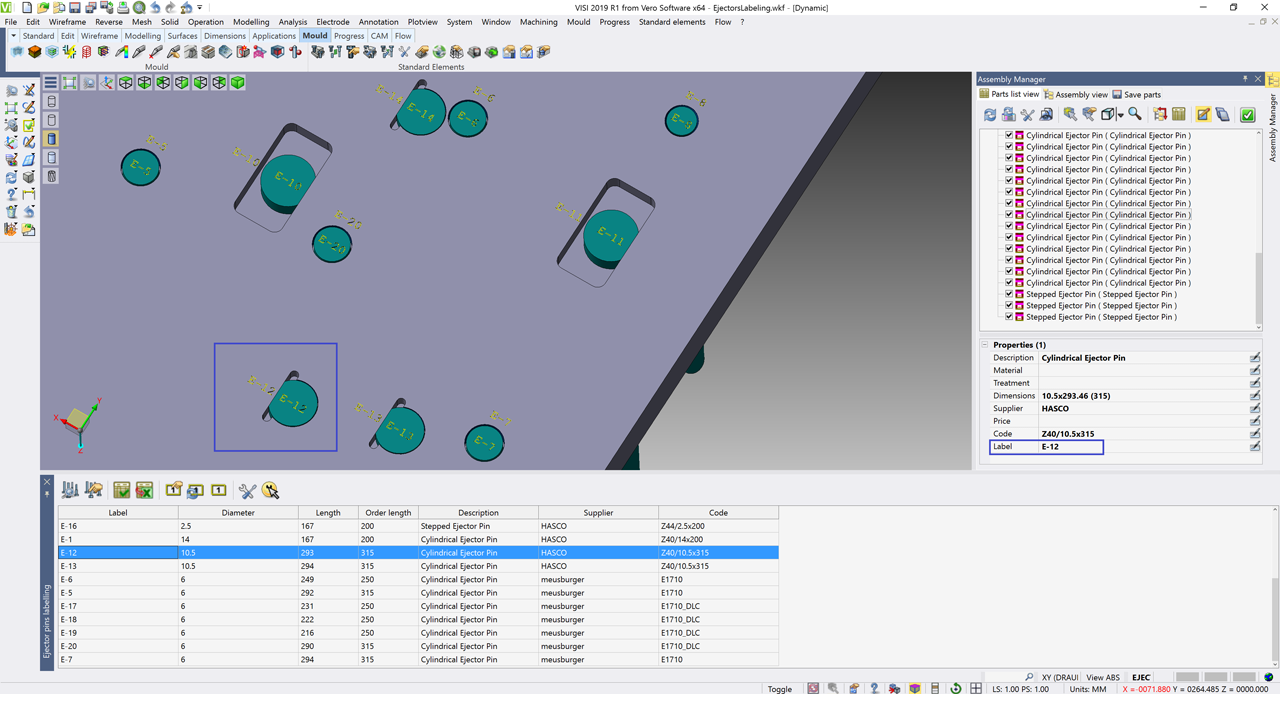This screenshot has height=720, width=1280.
Task: Click the magnifier search icon in Assembly Manager
Action: (x=1135, y=115)
